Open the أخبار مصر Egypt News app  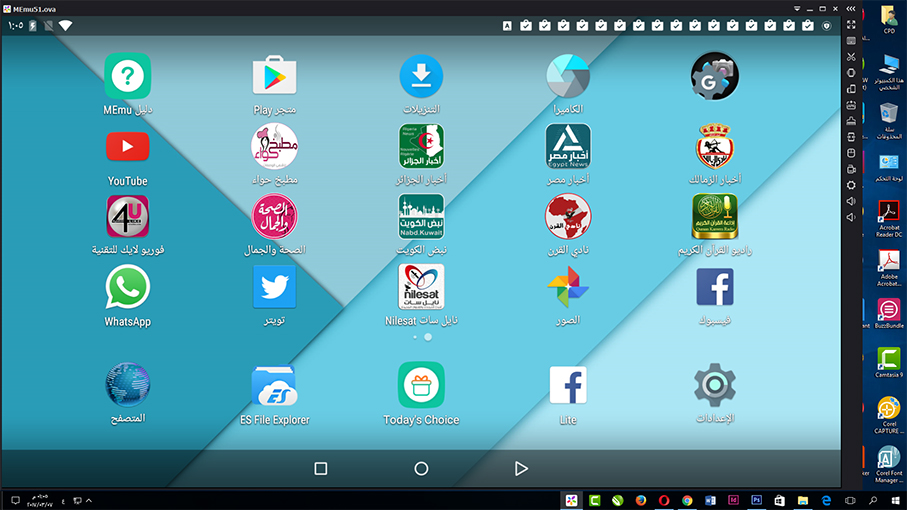(x=568, y=146)
